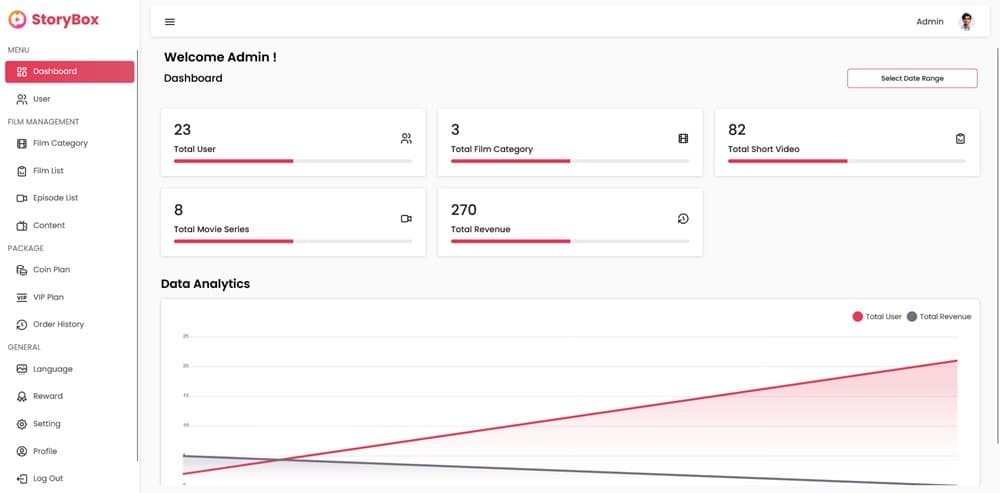Open the Select Date Range picker
1000x493 pixels.
(x=912, y=78)
